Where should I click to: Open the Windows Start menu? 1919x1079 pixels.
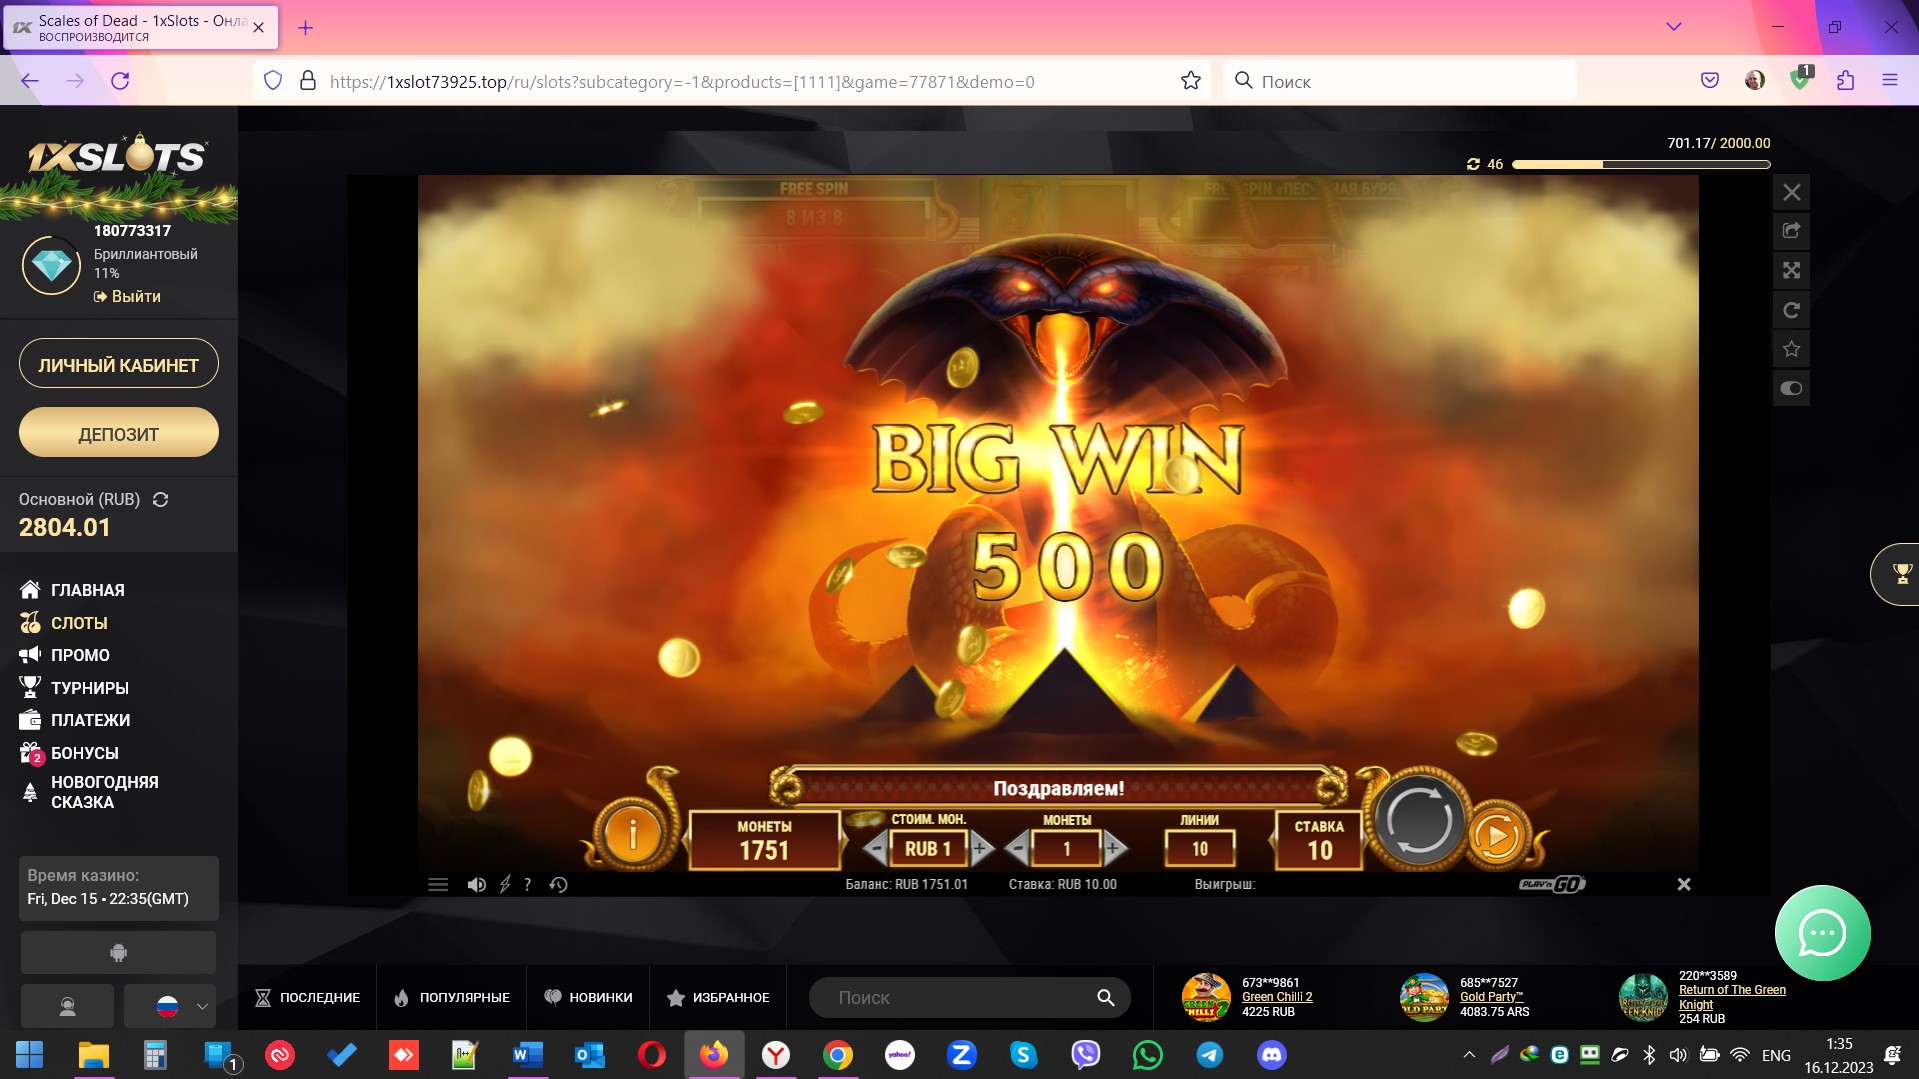[x=30, y=1055]
